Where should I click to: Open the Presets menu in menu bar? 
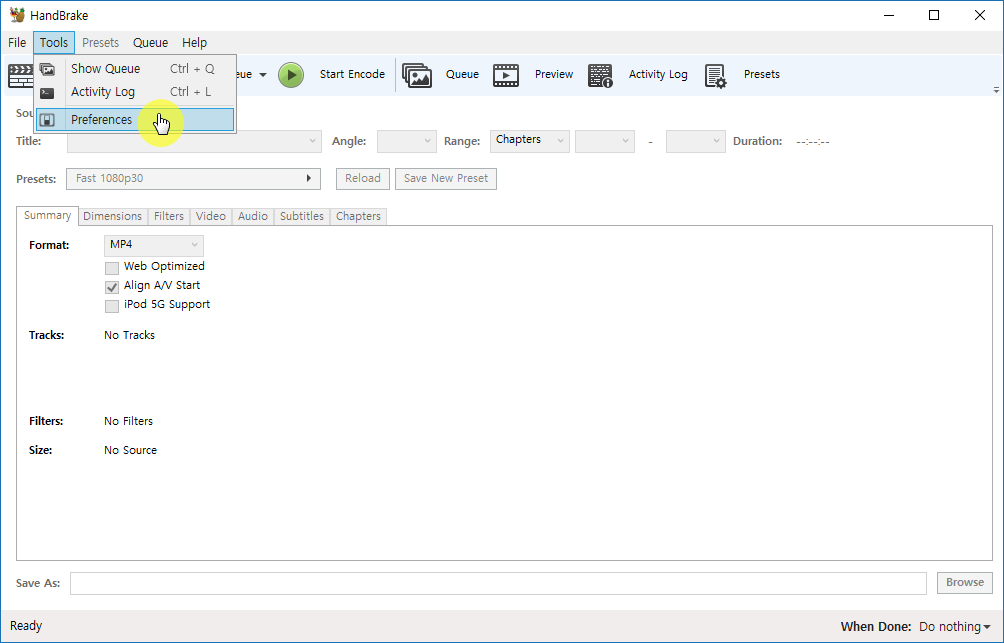[x=101, y=43]
